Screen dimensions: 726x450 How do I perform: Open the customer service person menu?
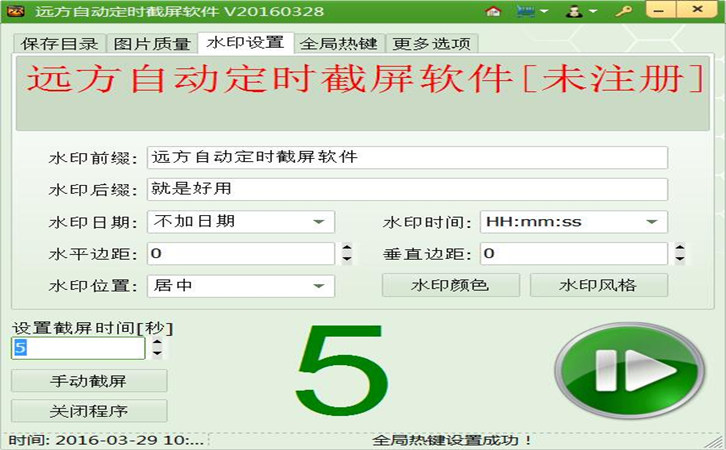(580, 11)
